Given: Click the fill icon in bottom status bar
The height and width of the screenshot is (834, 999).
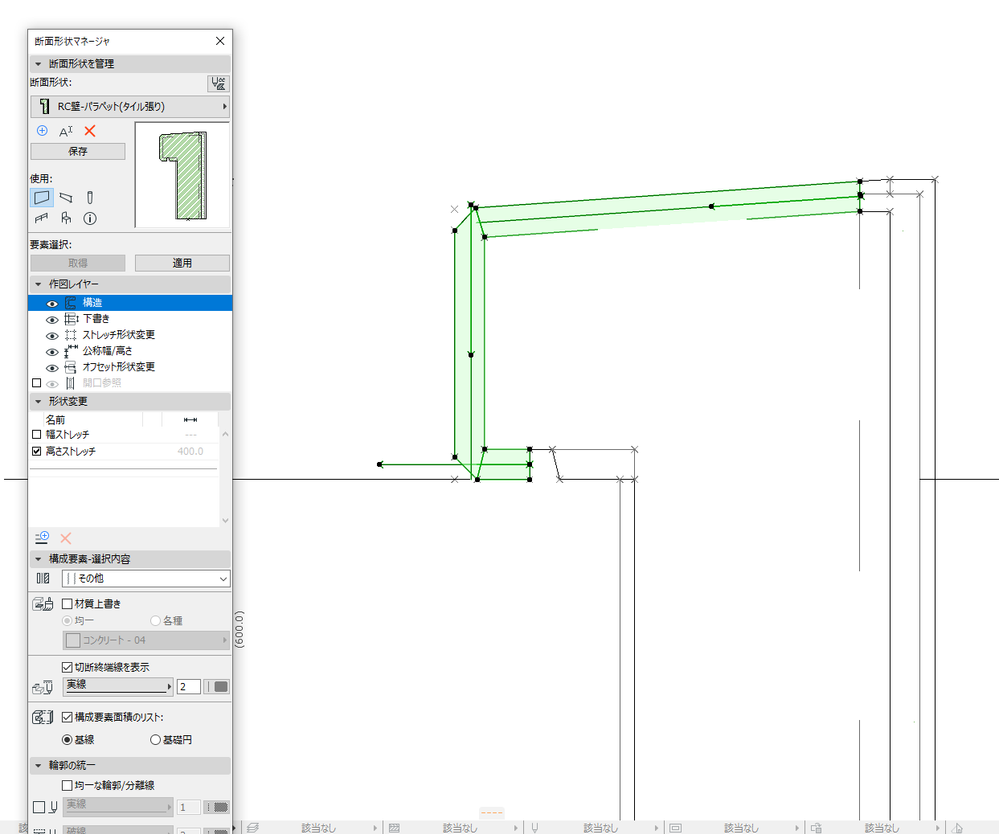Looking at the screenshot, I should pyautogui.click(x=394, y=828).
